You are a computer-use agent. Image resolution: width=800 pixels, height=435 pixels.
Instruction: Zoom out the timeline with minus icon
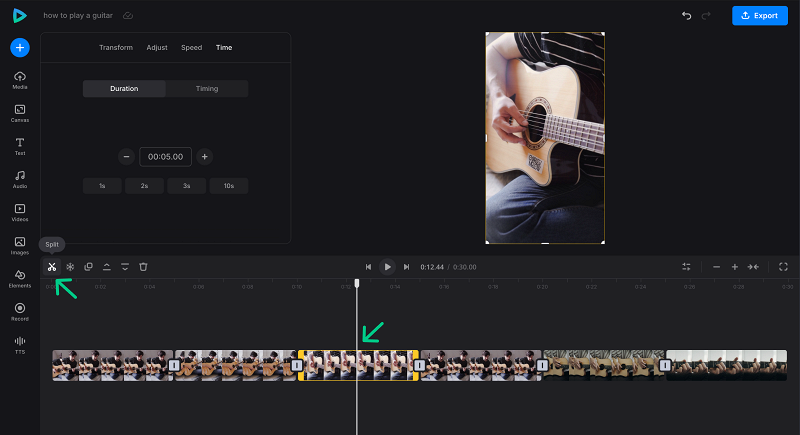[716, 267]
